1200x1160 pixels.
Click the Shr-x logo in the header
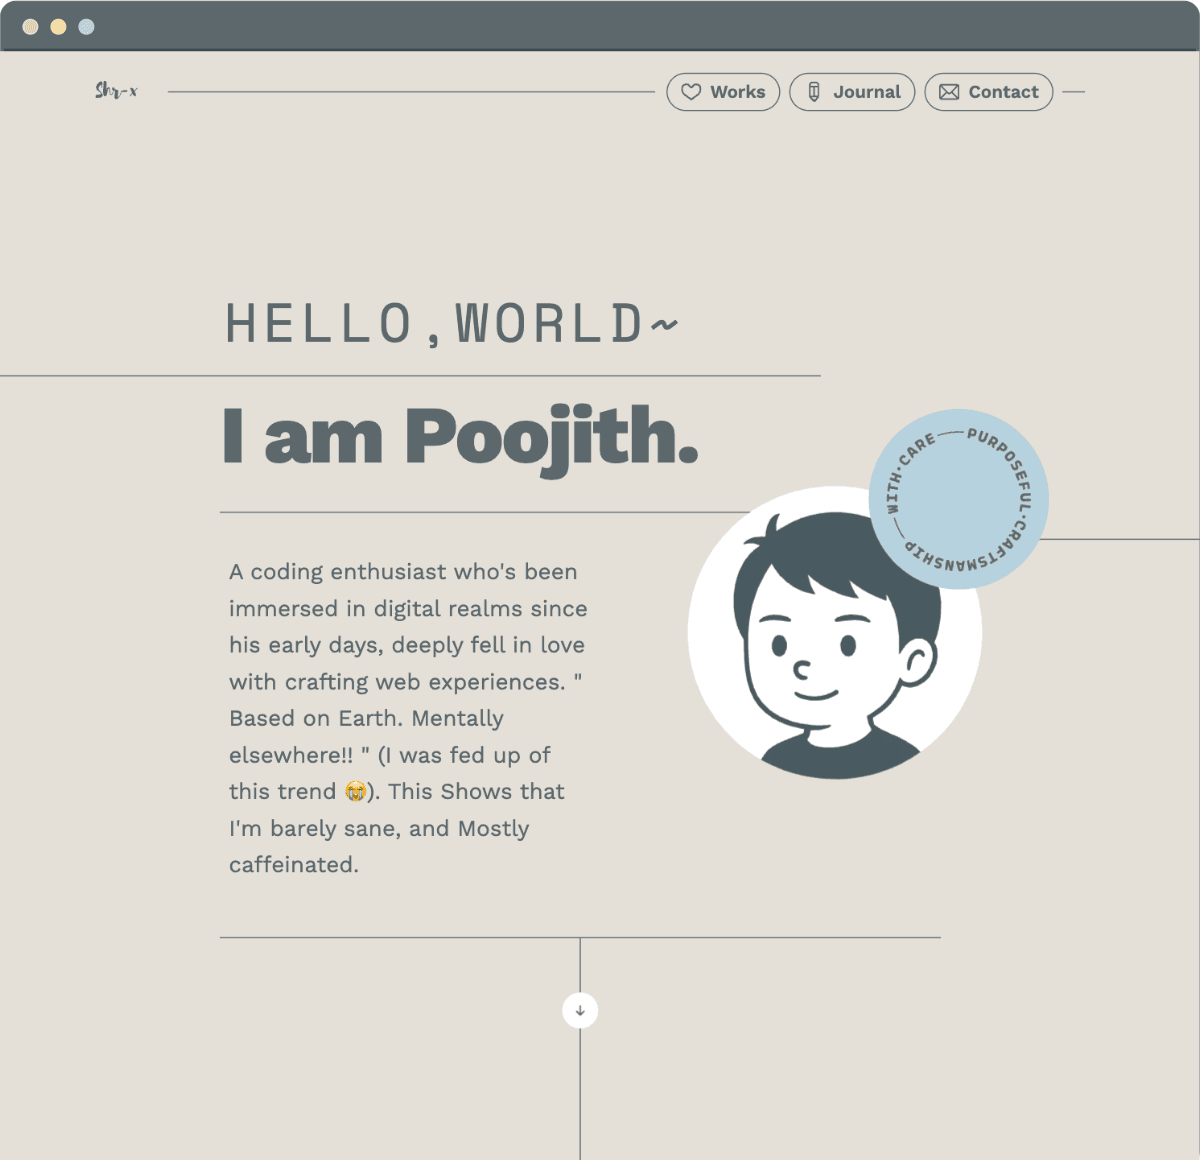click(x=116, y=91)
